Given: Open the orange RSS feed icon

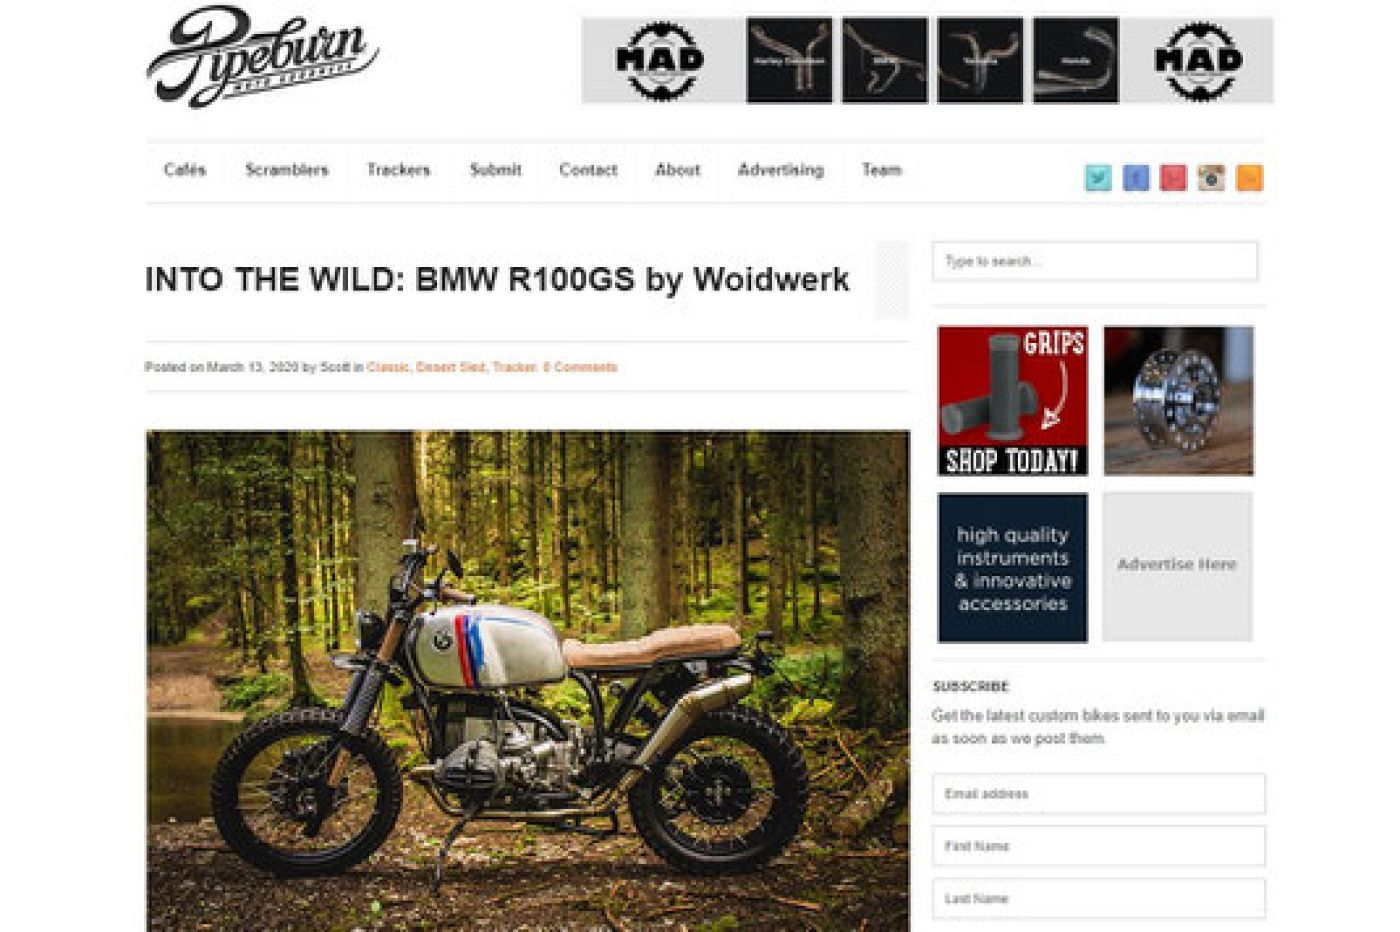Looking at the screenshot, I should coord(1249,178).
